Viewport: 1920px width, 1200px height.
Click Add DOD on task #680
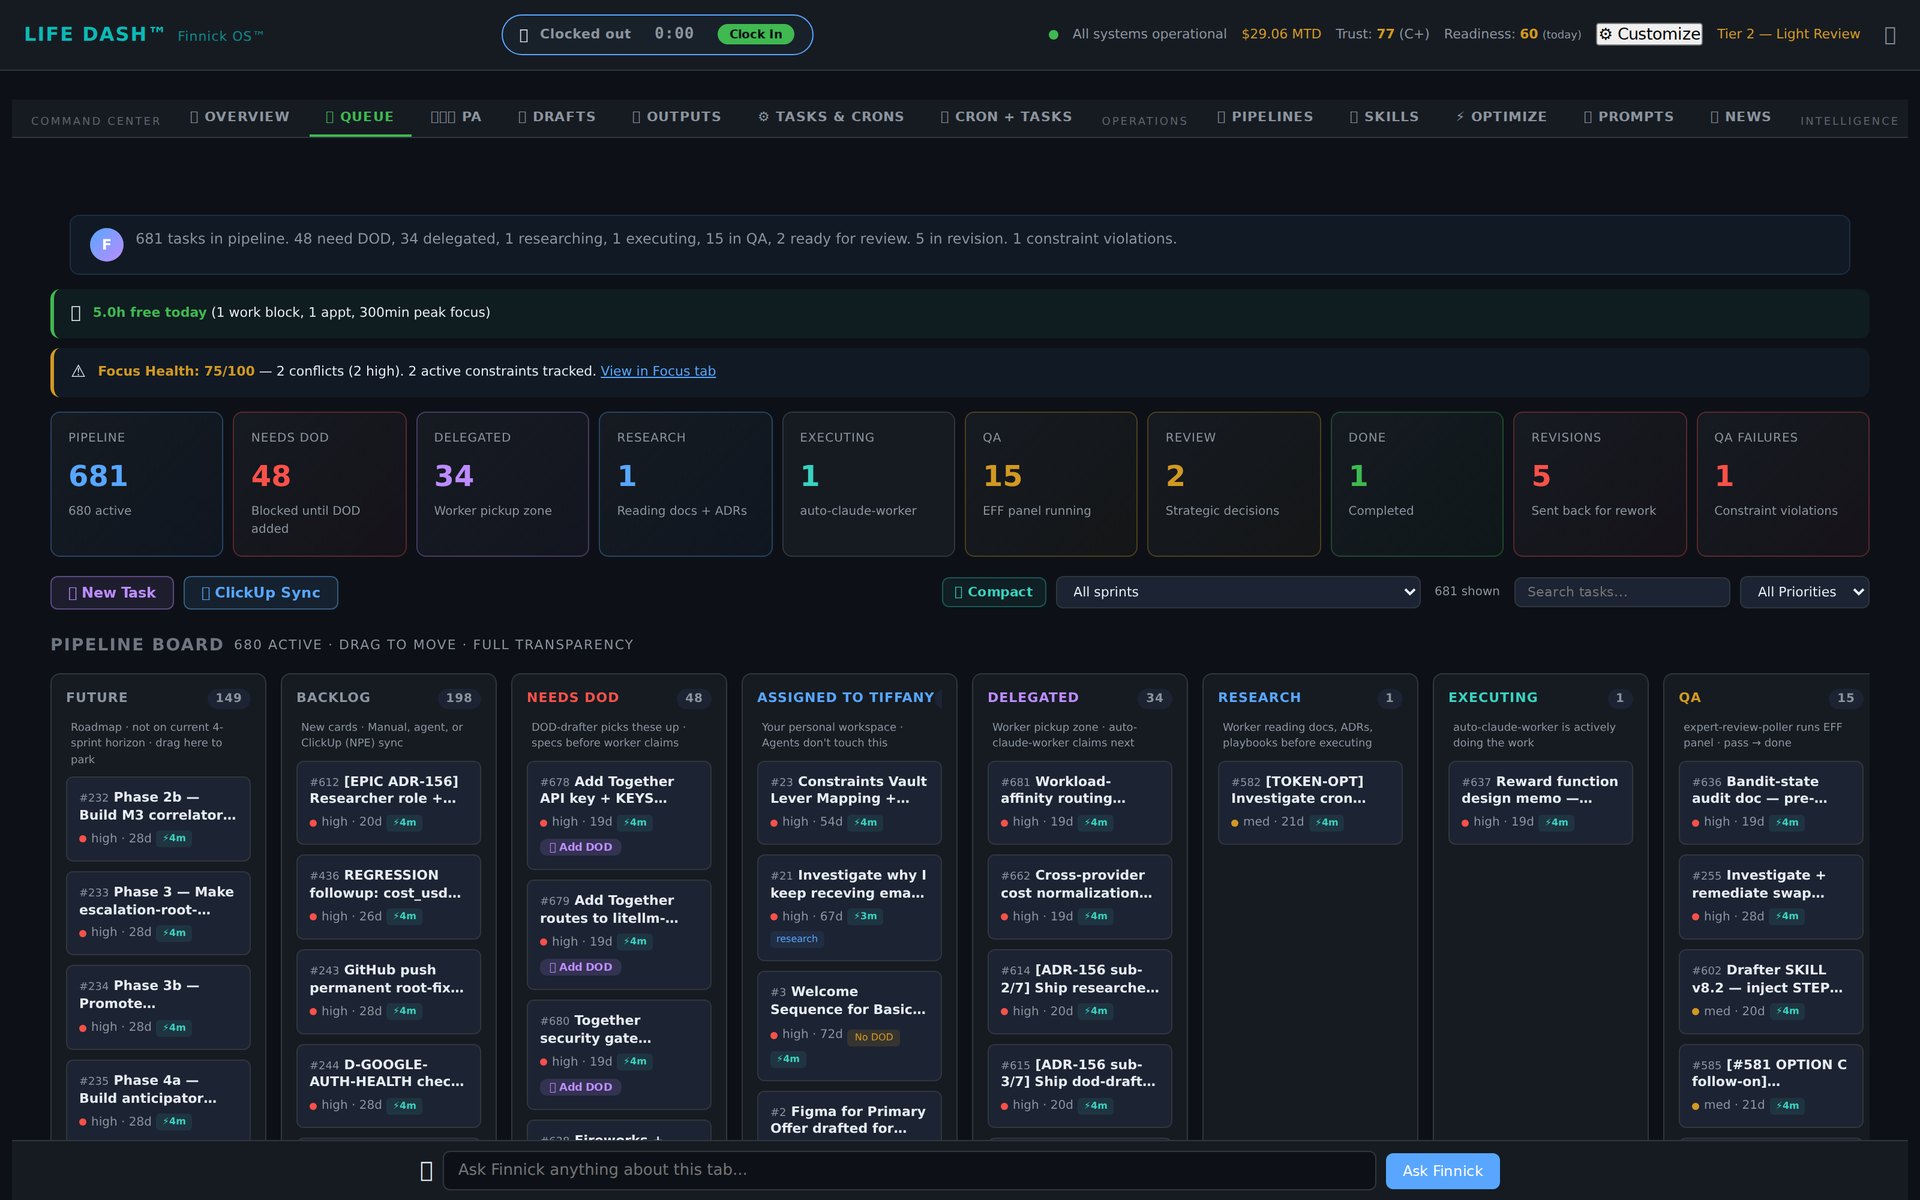tap(581, 1087)
